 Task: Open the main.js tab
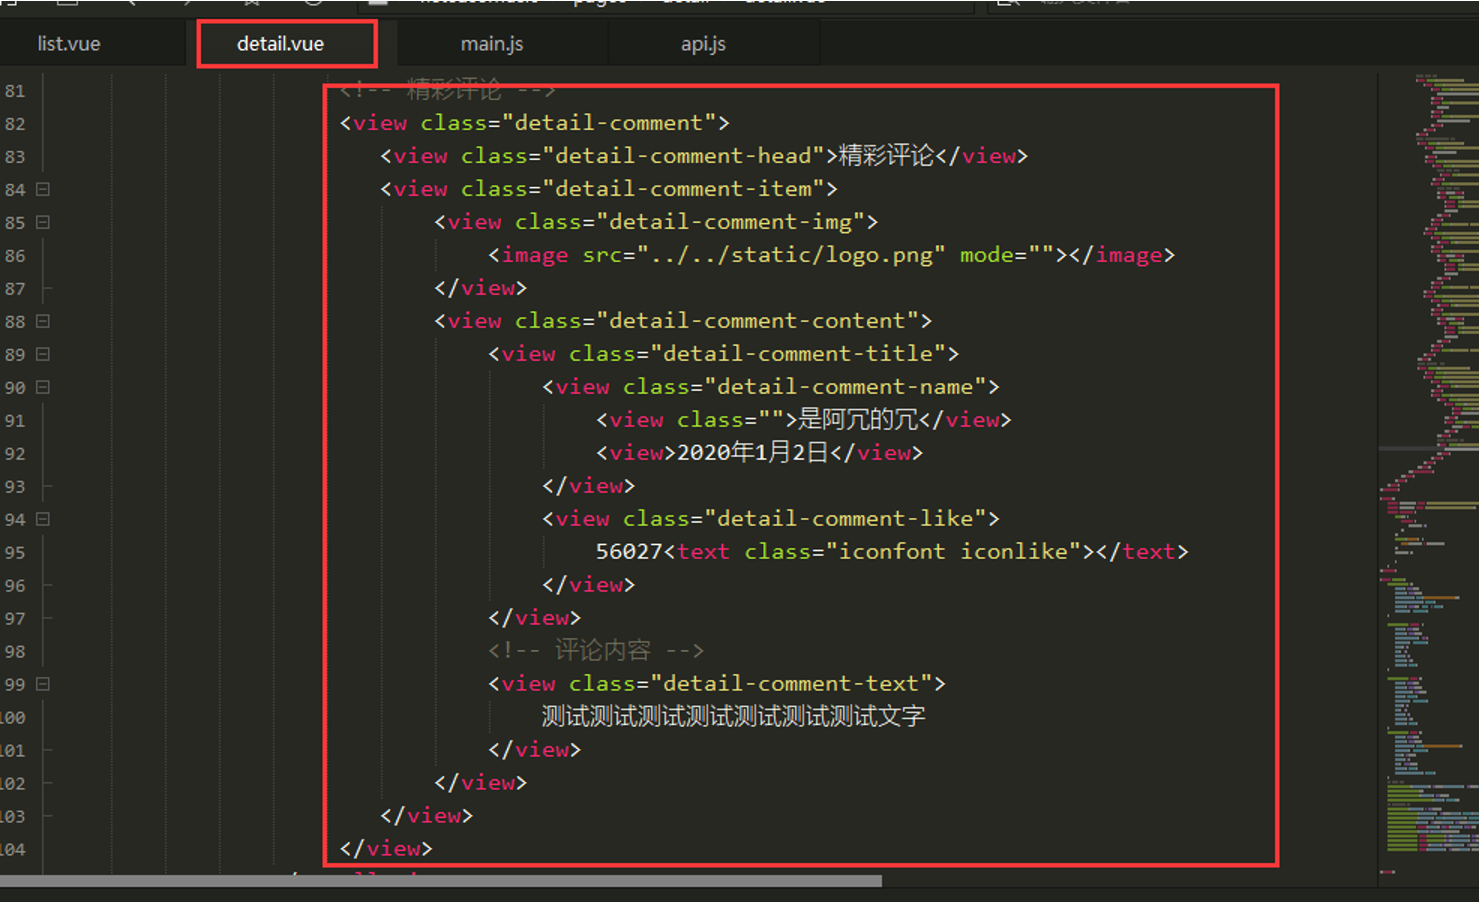point(492,44)
